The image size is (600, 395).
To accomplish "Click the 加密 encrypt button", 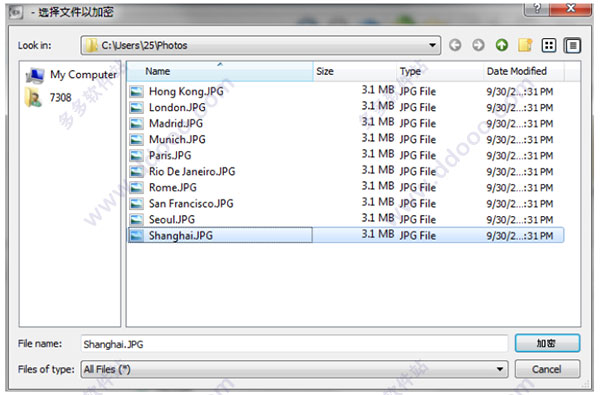I will coord(547,343).
